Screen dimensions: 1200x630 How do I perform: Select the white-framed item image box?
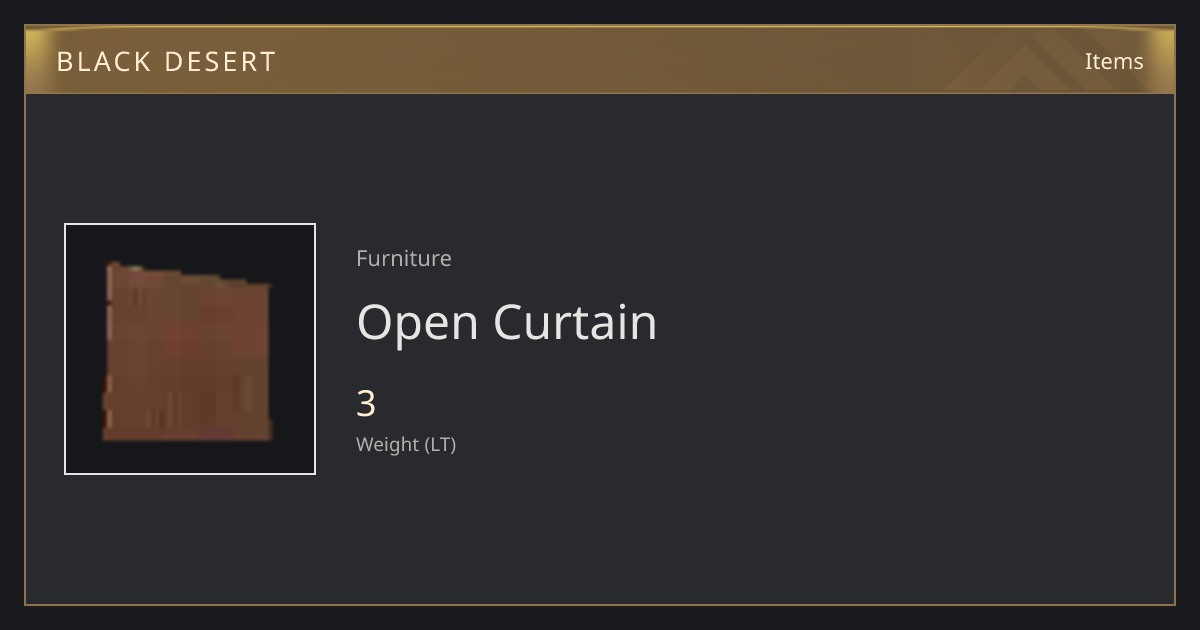190,349
